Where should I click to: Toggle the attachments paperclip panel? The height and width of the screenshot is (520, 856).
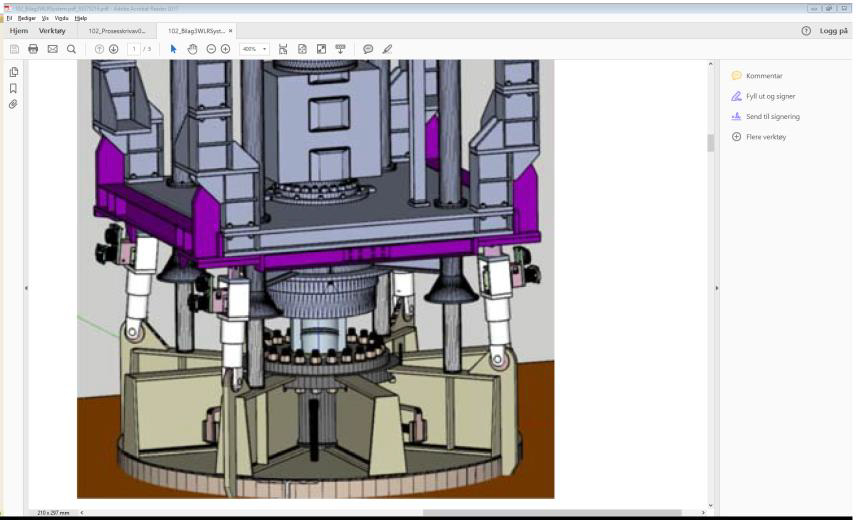click(x=13, y=104)
